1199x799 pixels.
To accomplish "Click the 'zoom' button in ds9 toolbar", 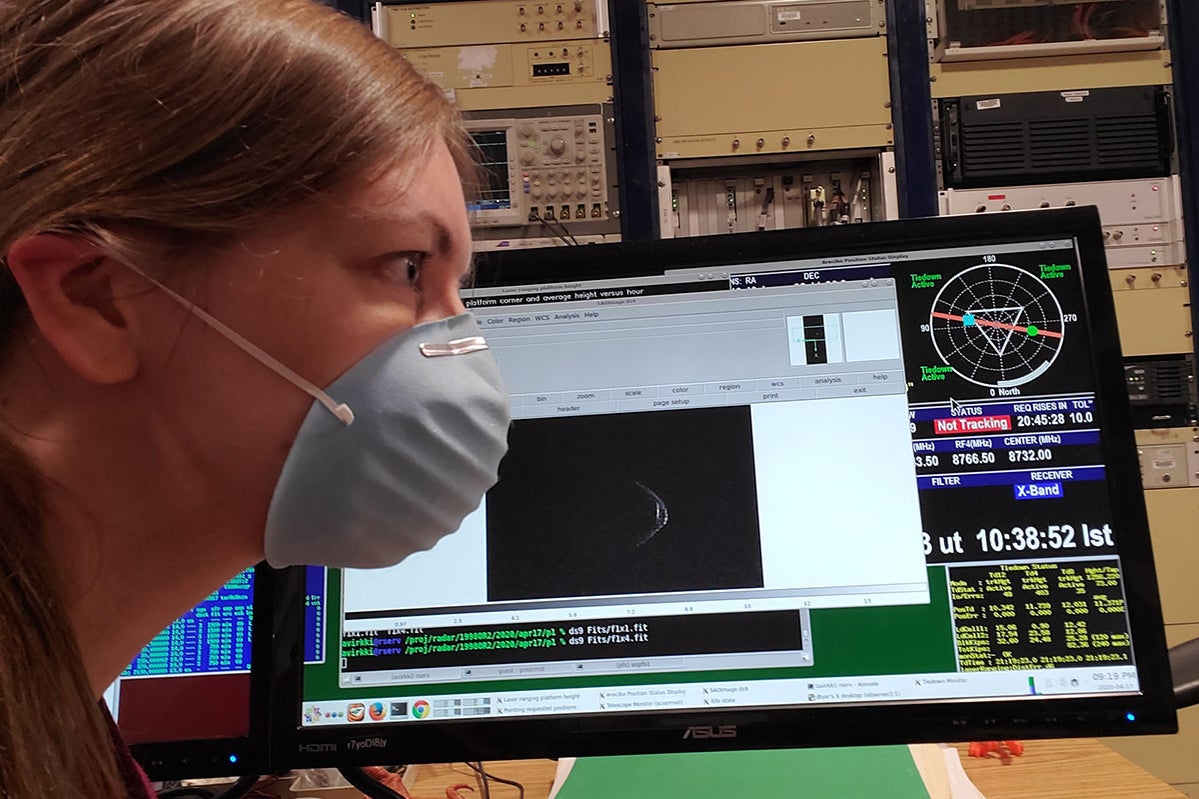I will [585, 395].
